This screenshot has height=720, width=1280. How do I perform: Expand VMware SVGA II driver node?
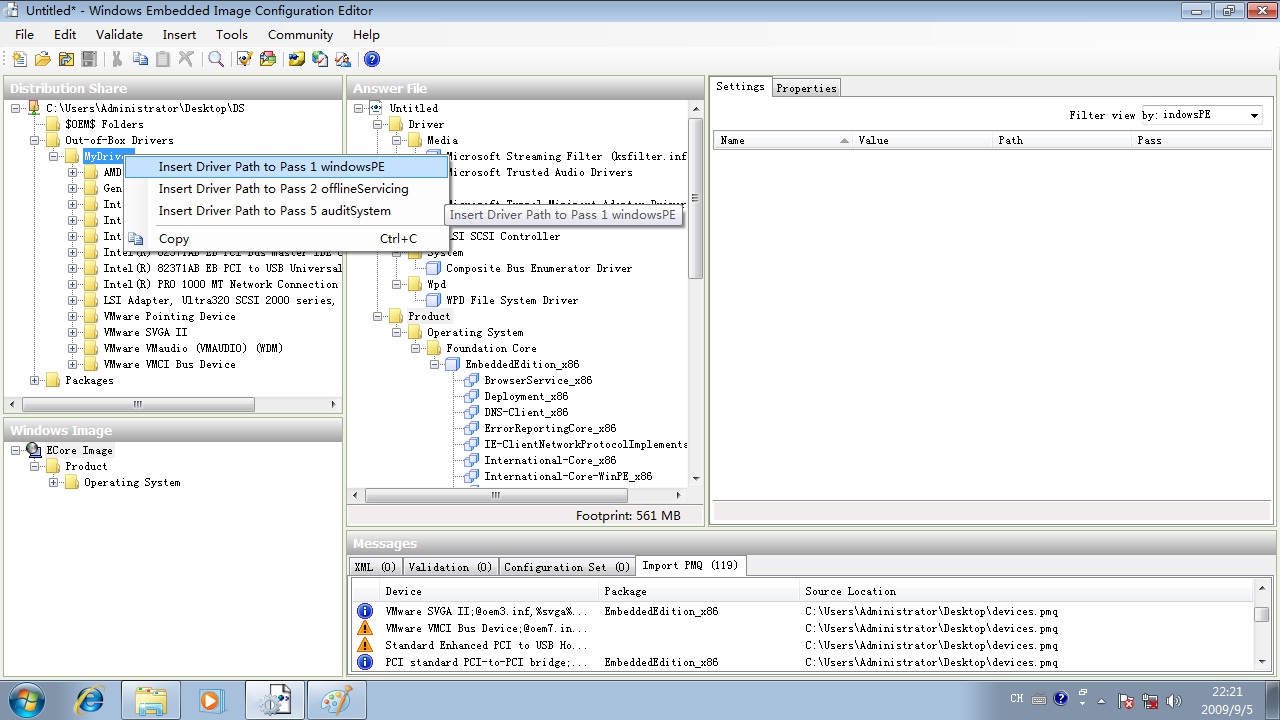click(73, 332)
